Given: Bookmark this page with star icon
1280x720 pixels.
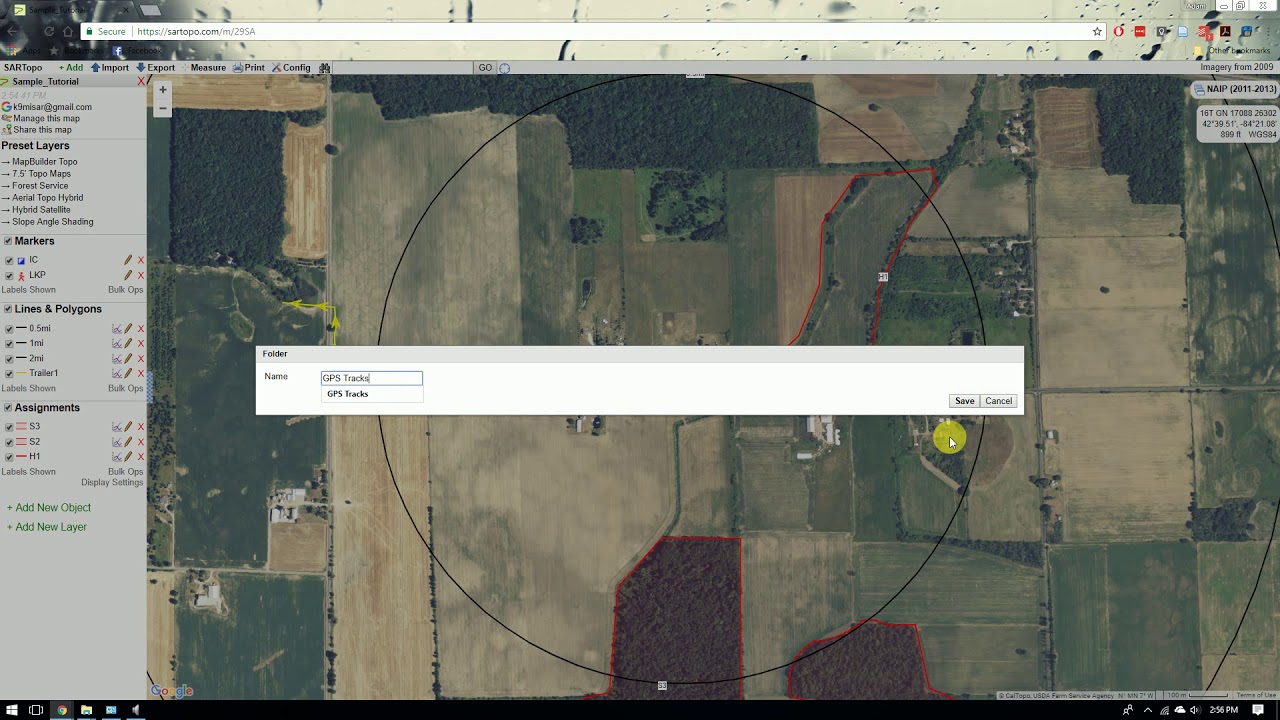Looking at the screenshot, I should point(1097,32).
